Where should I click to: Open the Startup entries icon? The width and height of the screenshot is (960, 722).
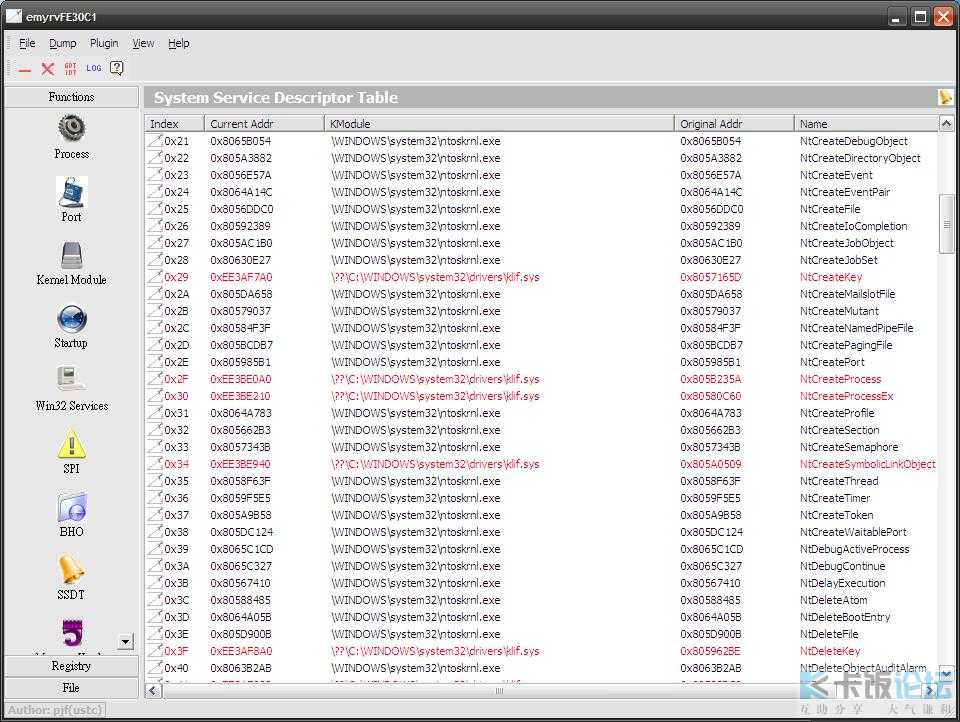tap(72, 318)
